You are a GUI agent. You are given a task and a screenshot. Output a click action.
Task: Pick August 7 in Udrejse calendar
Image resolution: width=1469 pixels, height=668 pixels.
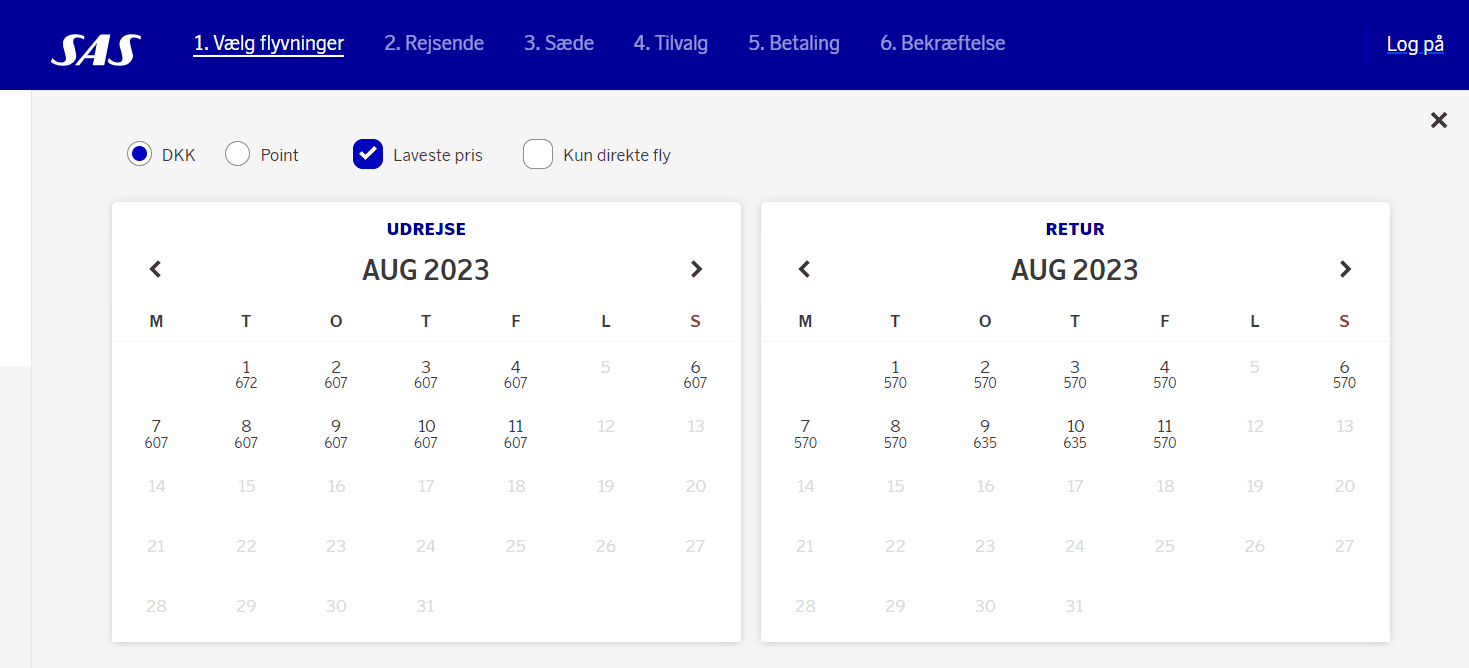pos(156,434)
